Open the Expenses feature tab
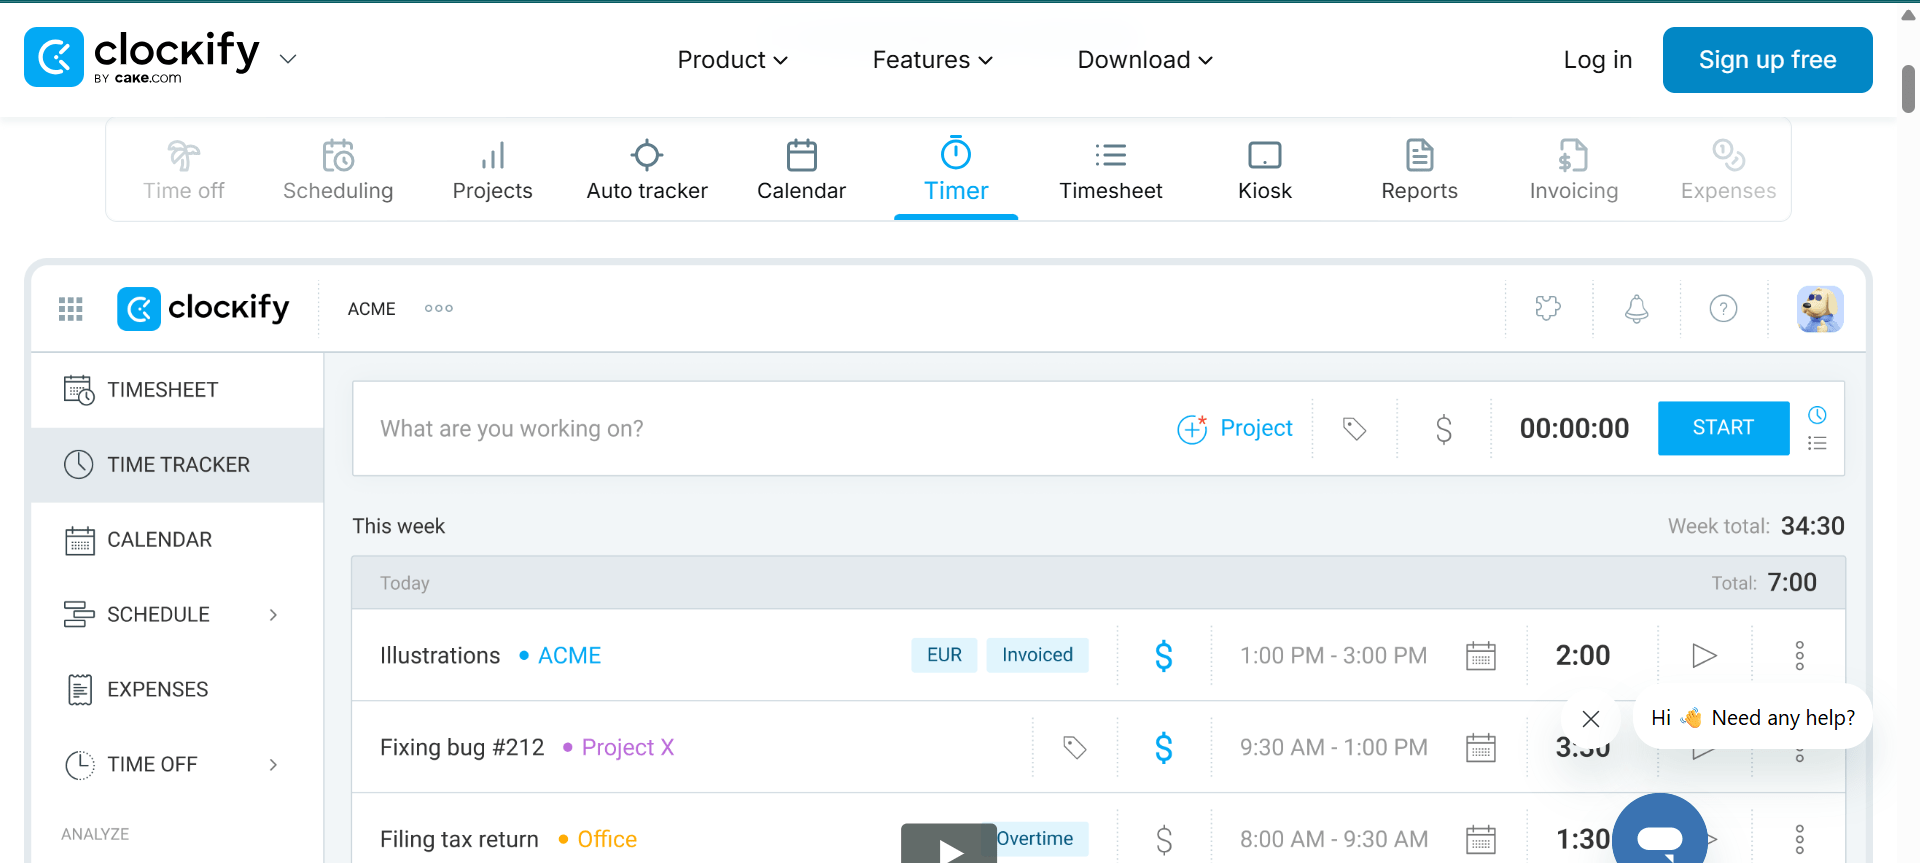The height and width of the screenshot is (863, 1920). click(x=1728, y=170)
